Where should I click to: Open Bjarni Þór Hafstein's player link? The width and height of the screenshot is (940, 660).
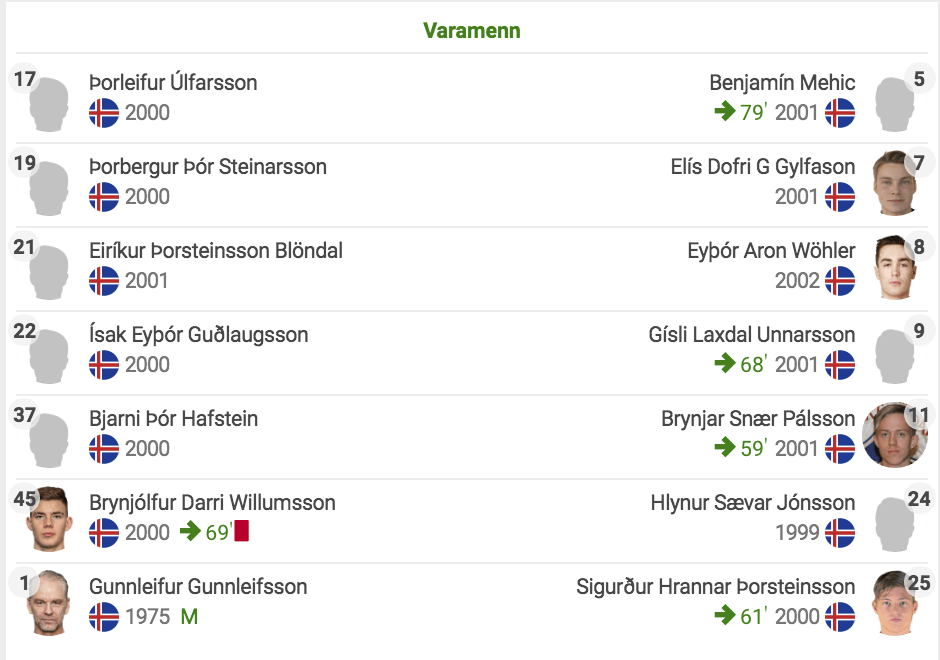[x=173, y=418]
